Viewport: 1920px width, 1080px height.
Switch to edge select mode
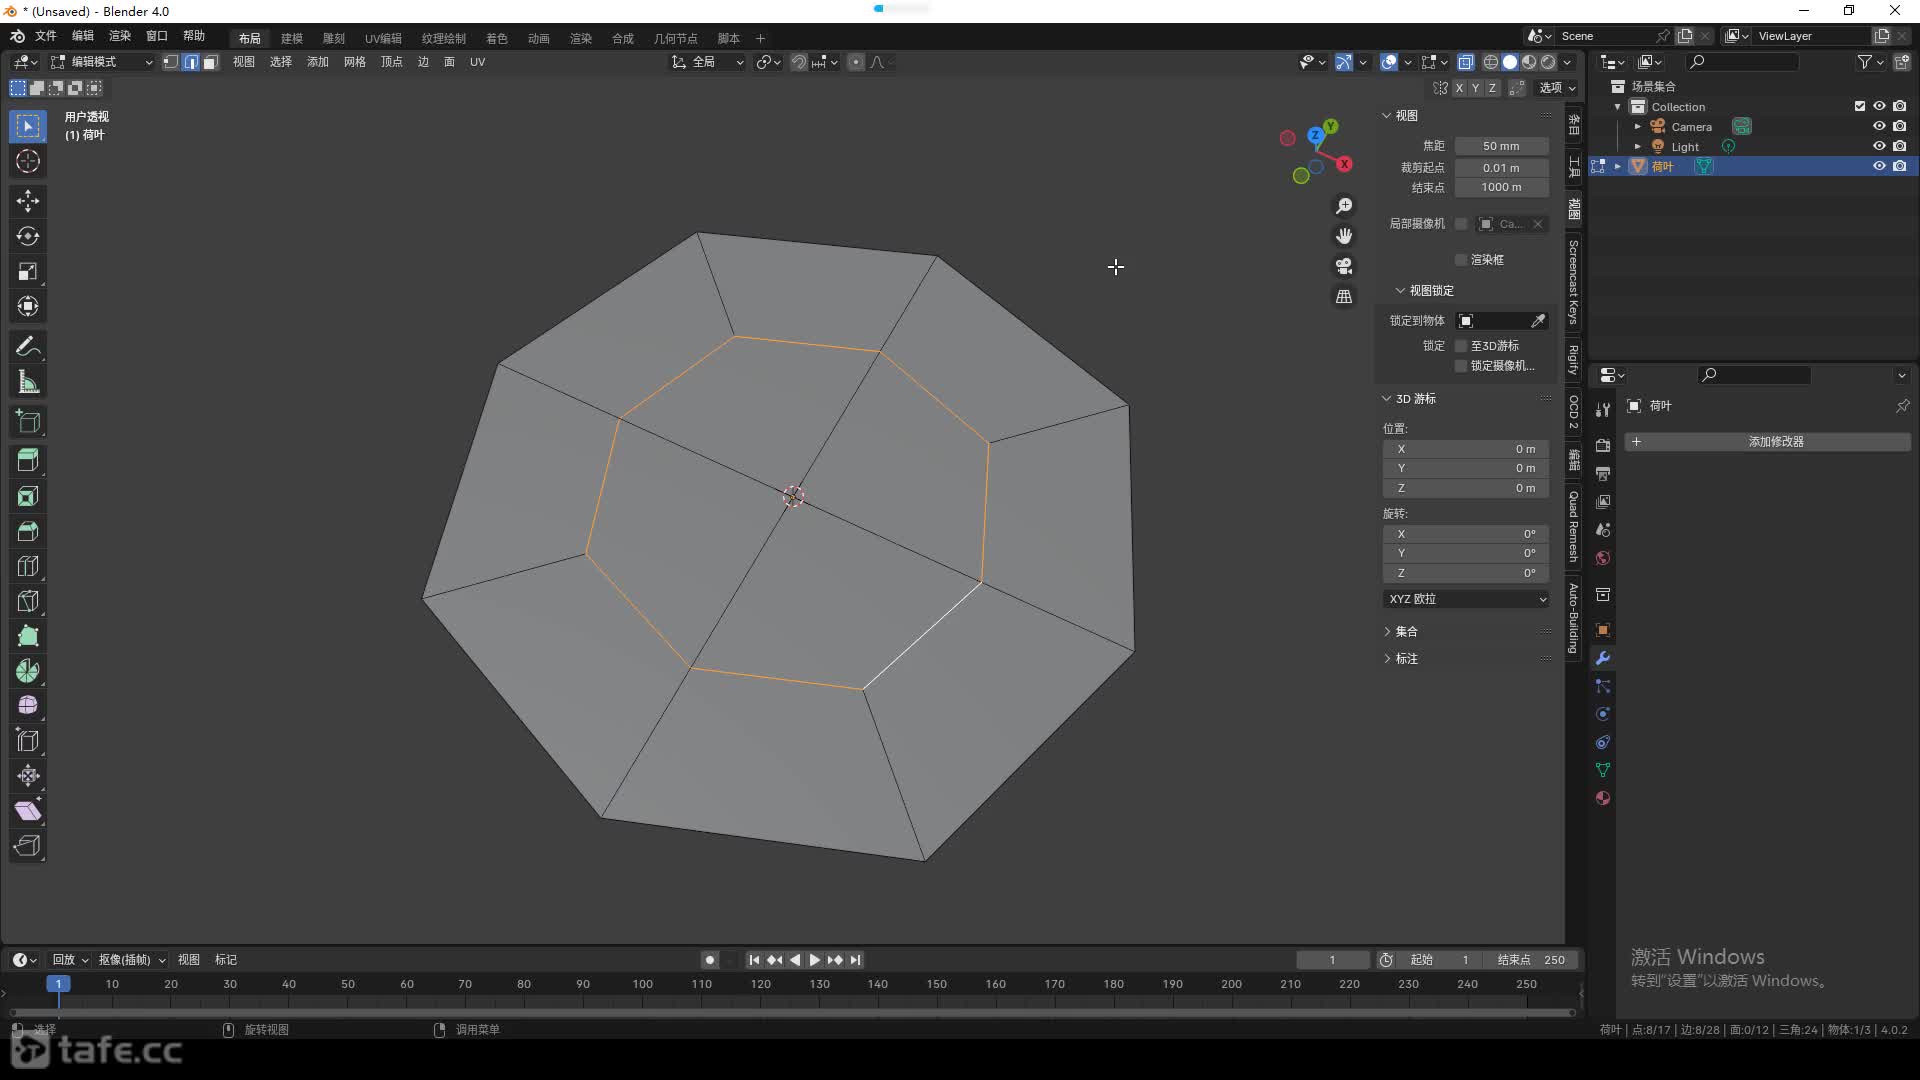[190, 62]
